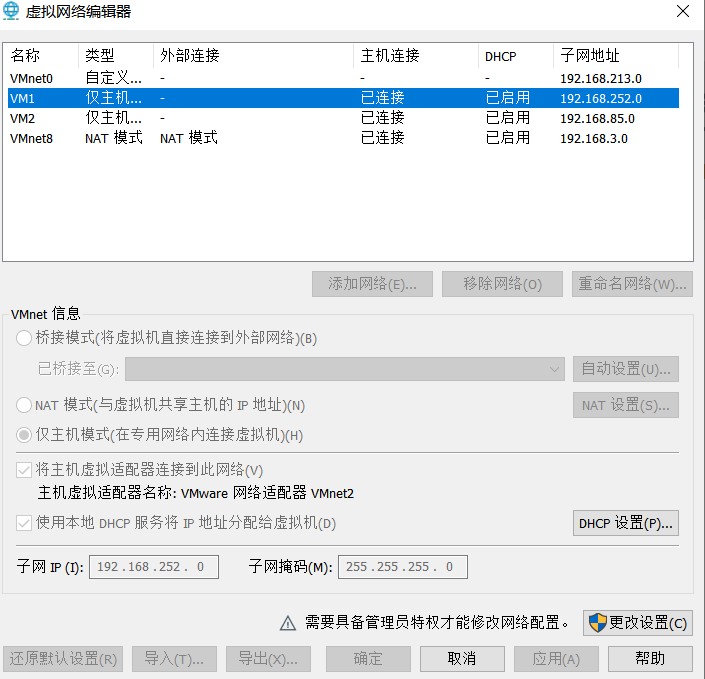Click subnet address 192.168.3.0
Screen dimensions: 705x679
pyautogui.click(x=593, y=138)
